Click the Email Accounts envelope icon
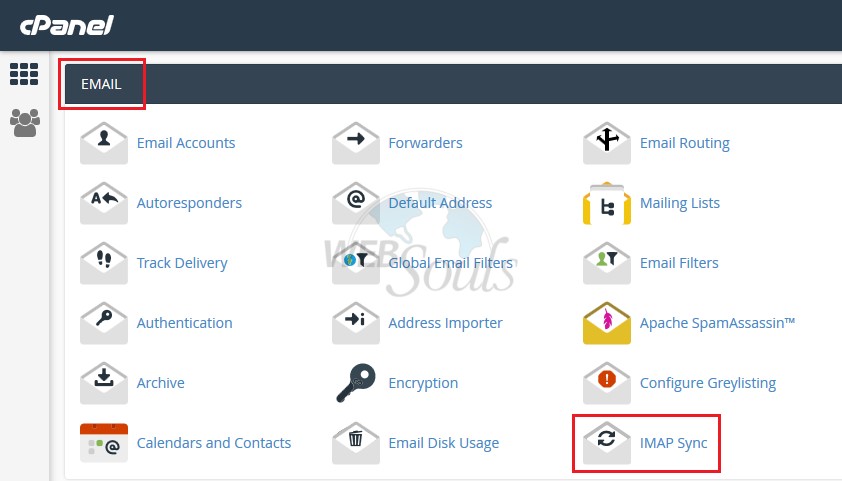842x481 pixels. coord(104,143)
